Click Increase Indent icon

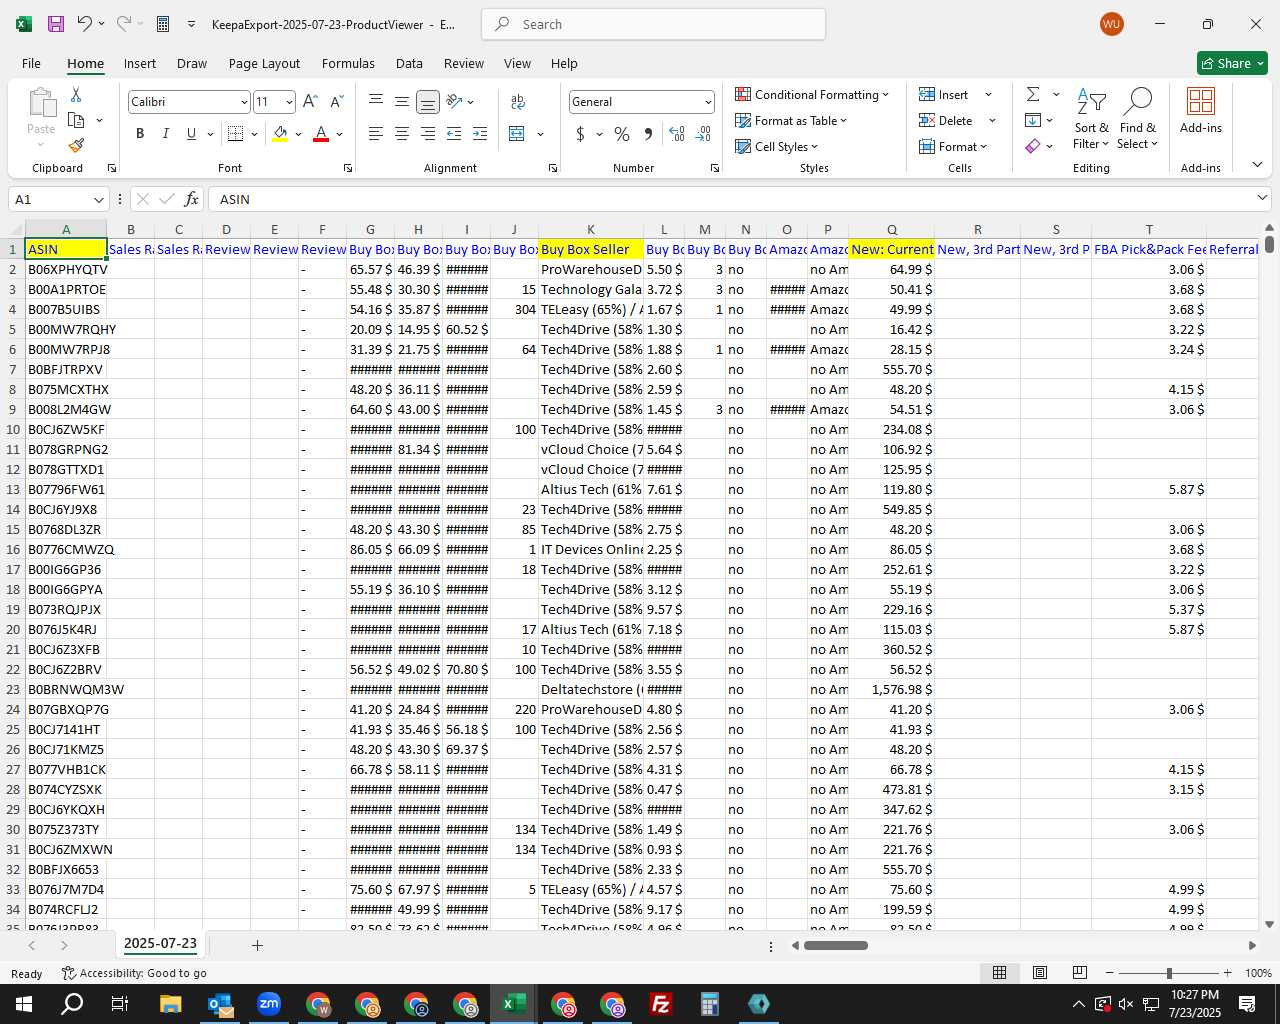coord(480,133)
